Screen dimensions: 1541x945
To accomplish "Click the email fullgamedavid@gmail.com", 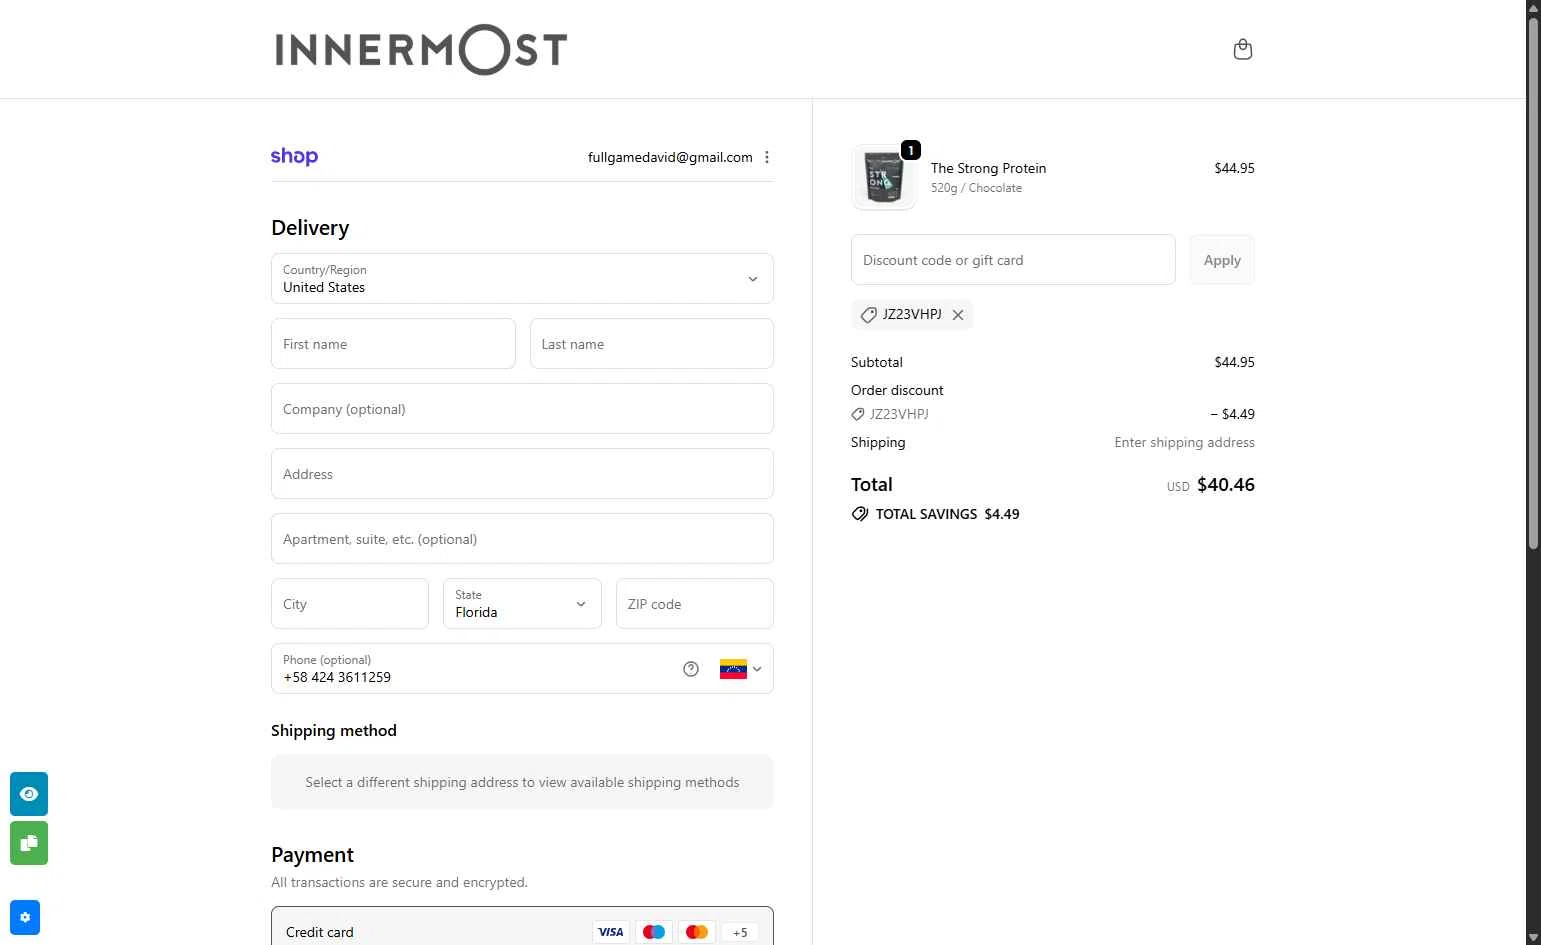I will pos(670,157).
